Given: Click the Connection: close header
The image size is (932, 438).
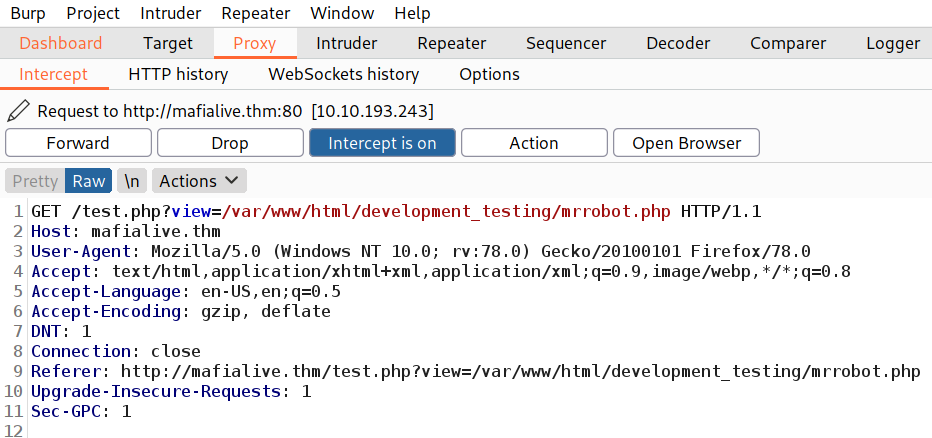Looking at the screenshot, I should (x=116, y=352).
